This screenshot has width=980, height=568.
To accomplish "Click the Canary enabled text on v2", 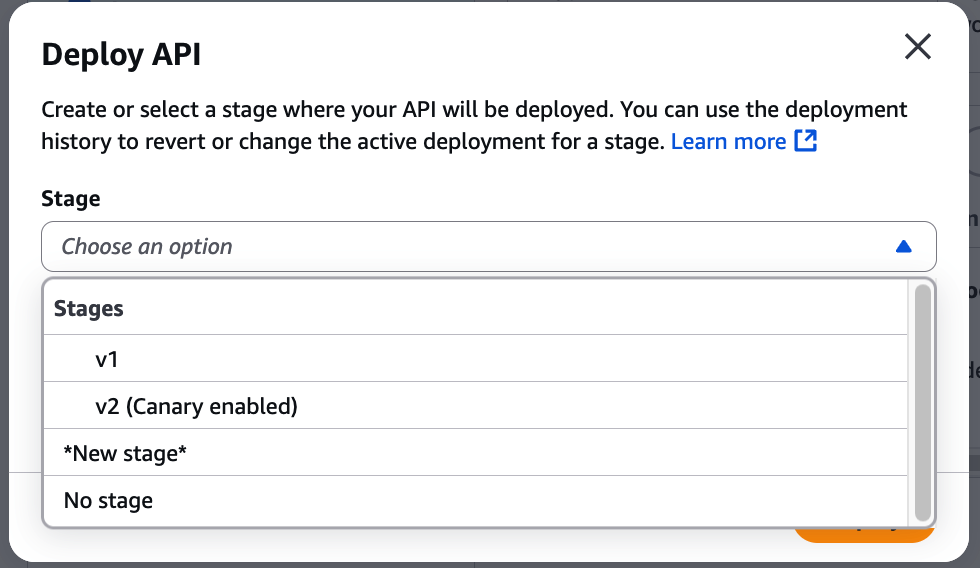I will tap(212, 406).
